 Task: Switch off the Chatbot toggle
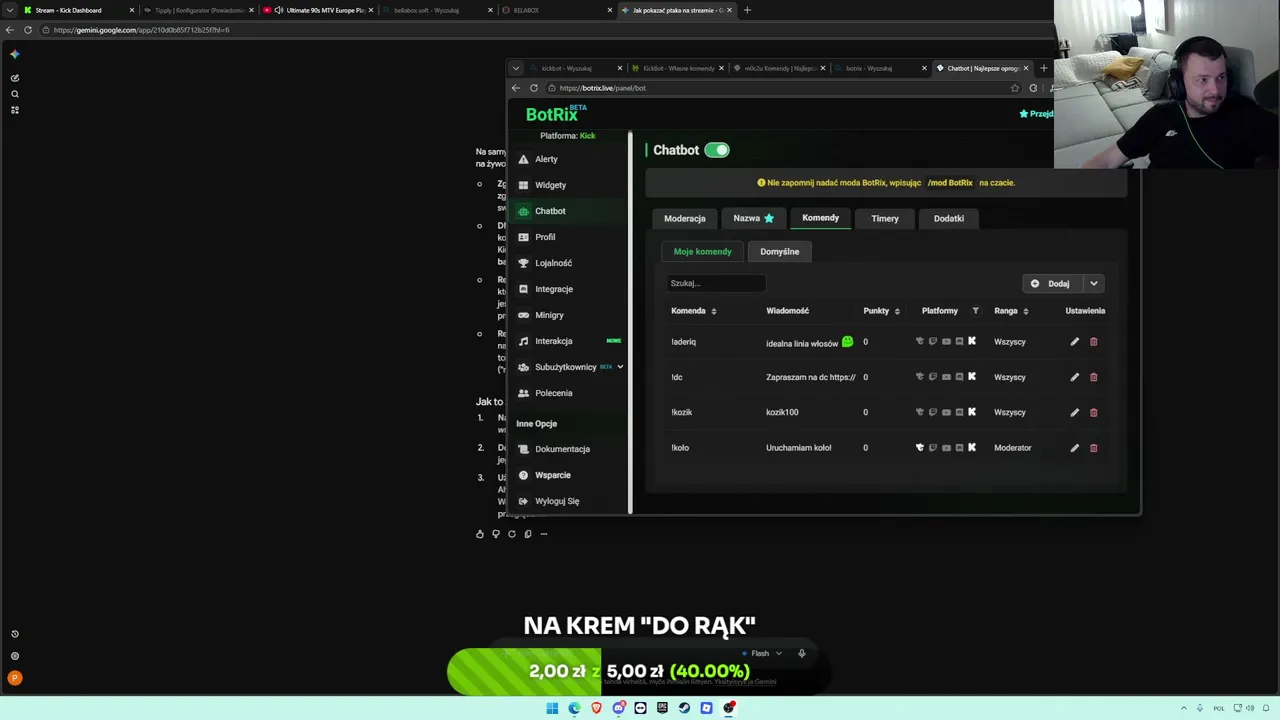717,150
